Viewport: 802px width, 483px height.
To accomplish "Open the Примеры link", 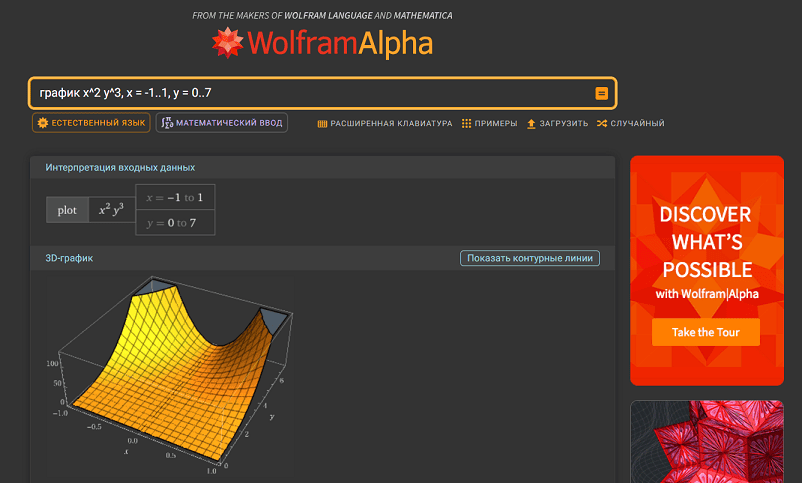I will click(489, 123).
